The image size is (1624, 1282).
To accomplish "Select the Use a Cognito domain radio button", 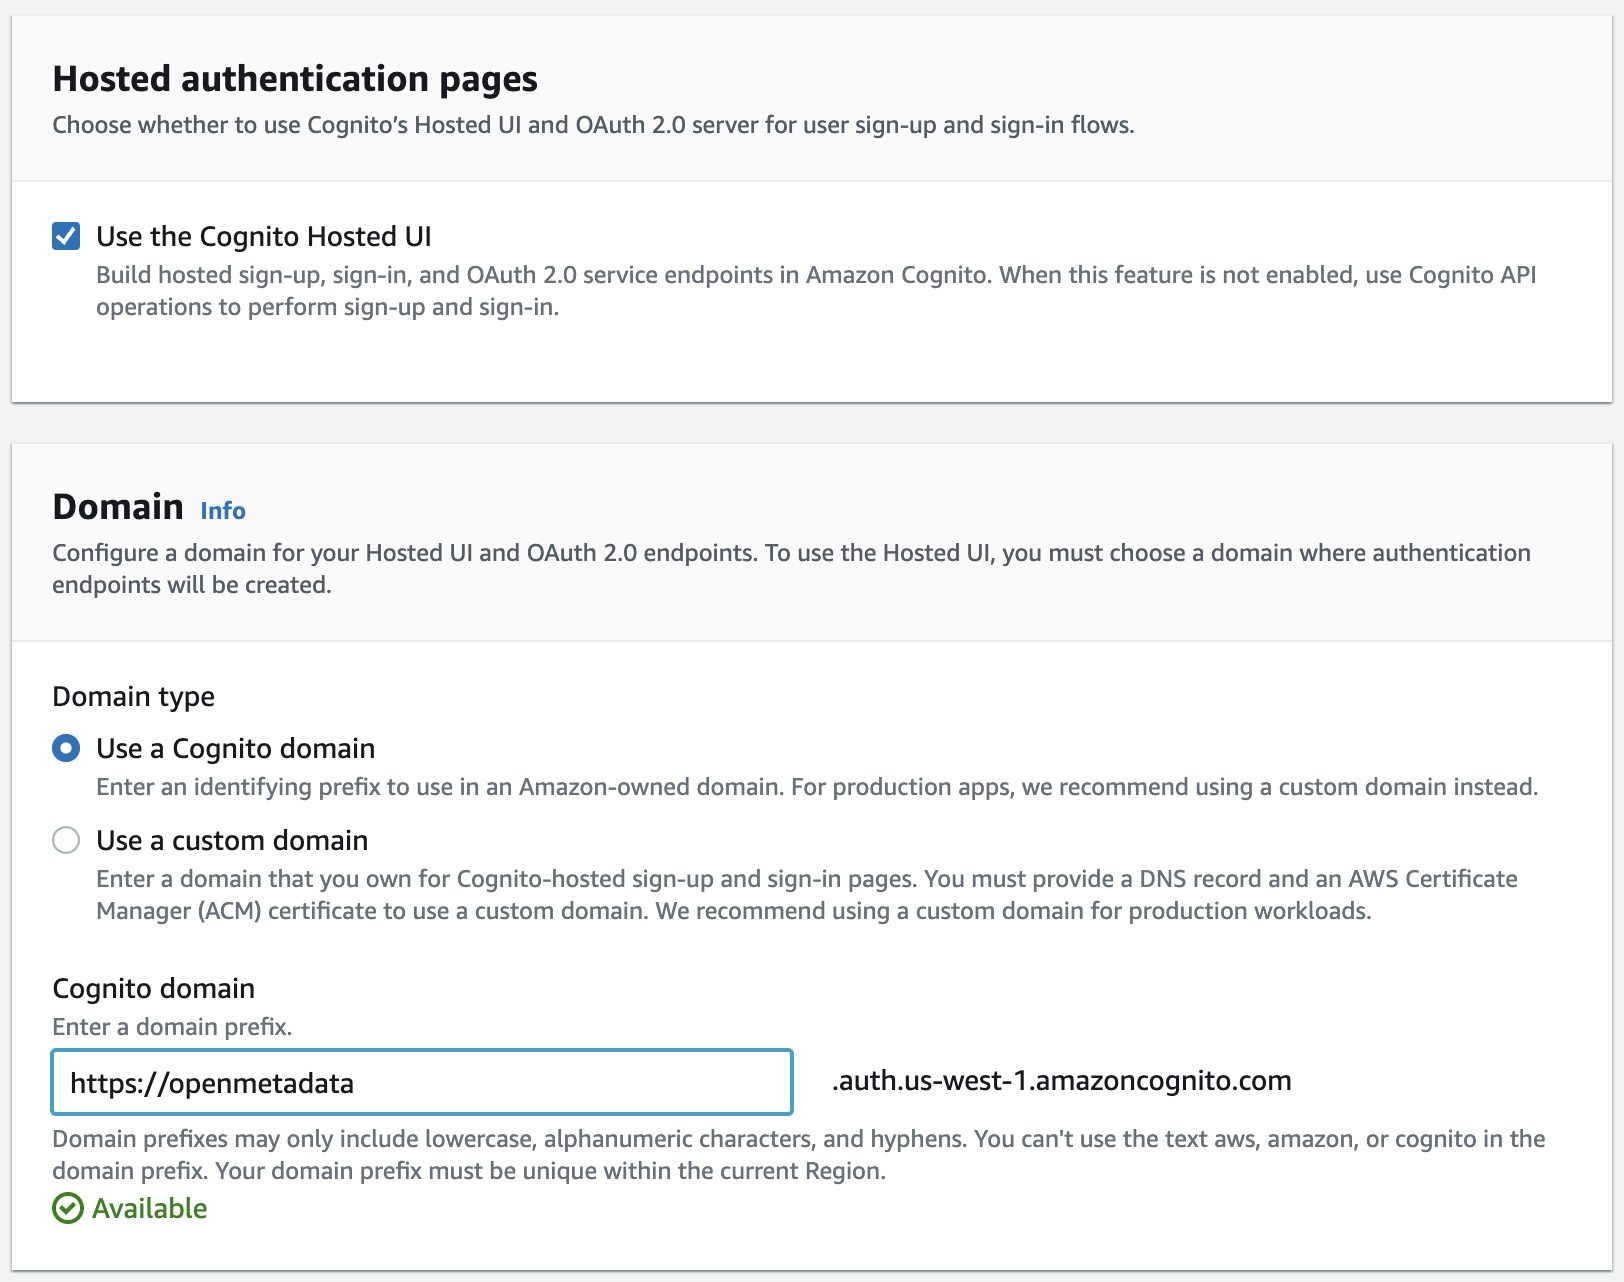I will coord(66,747).
